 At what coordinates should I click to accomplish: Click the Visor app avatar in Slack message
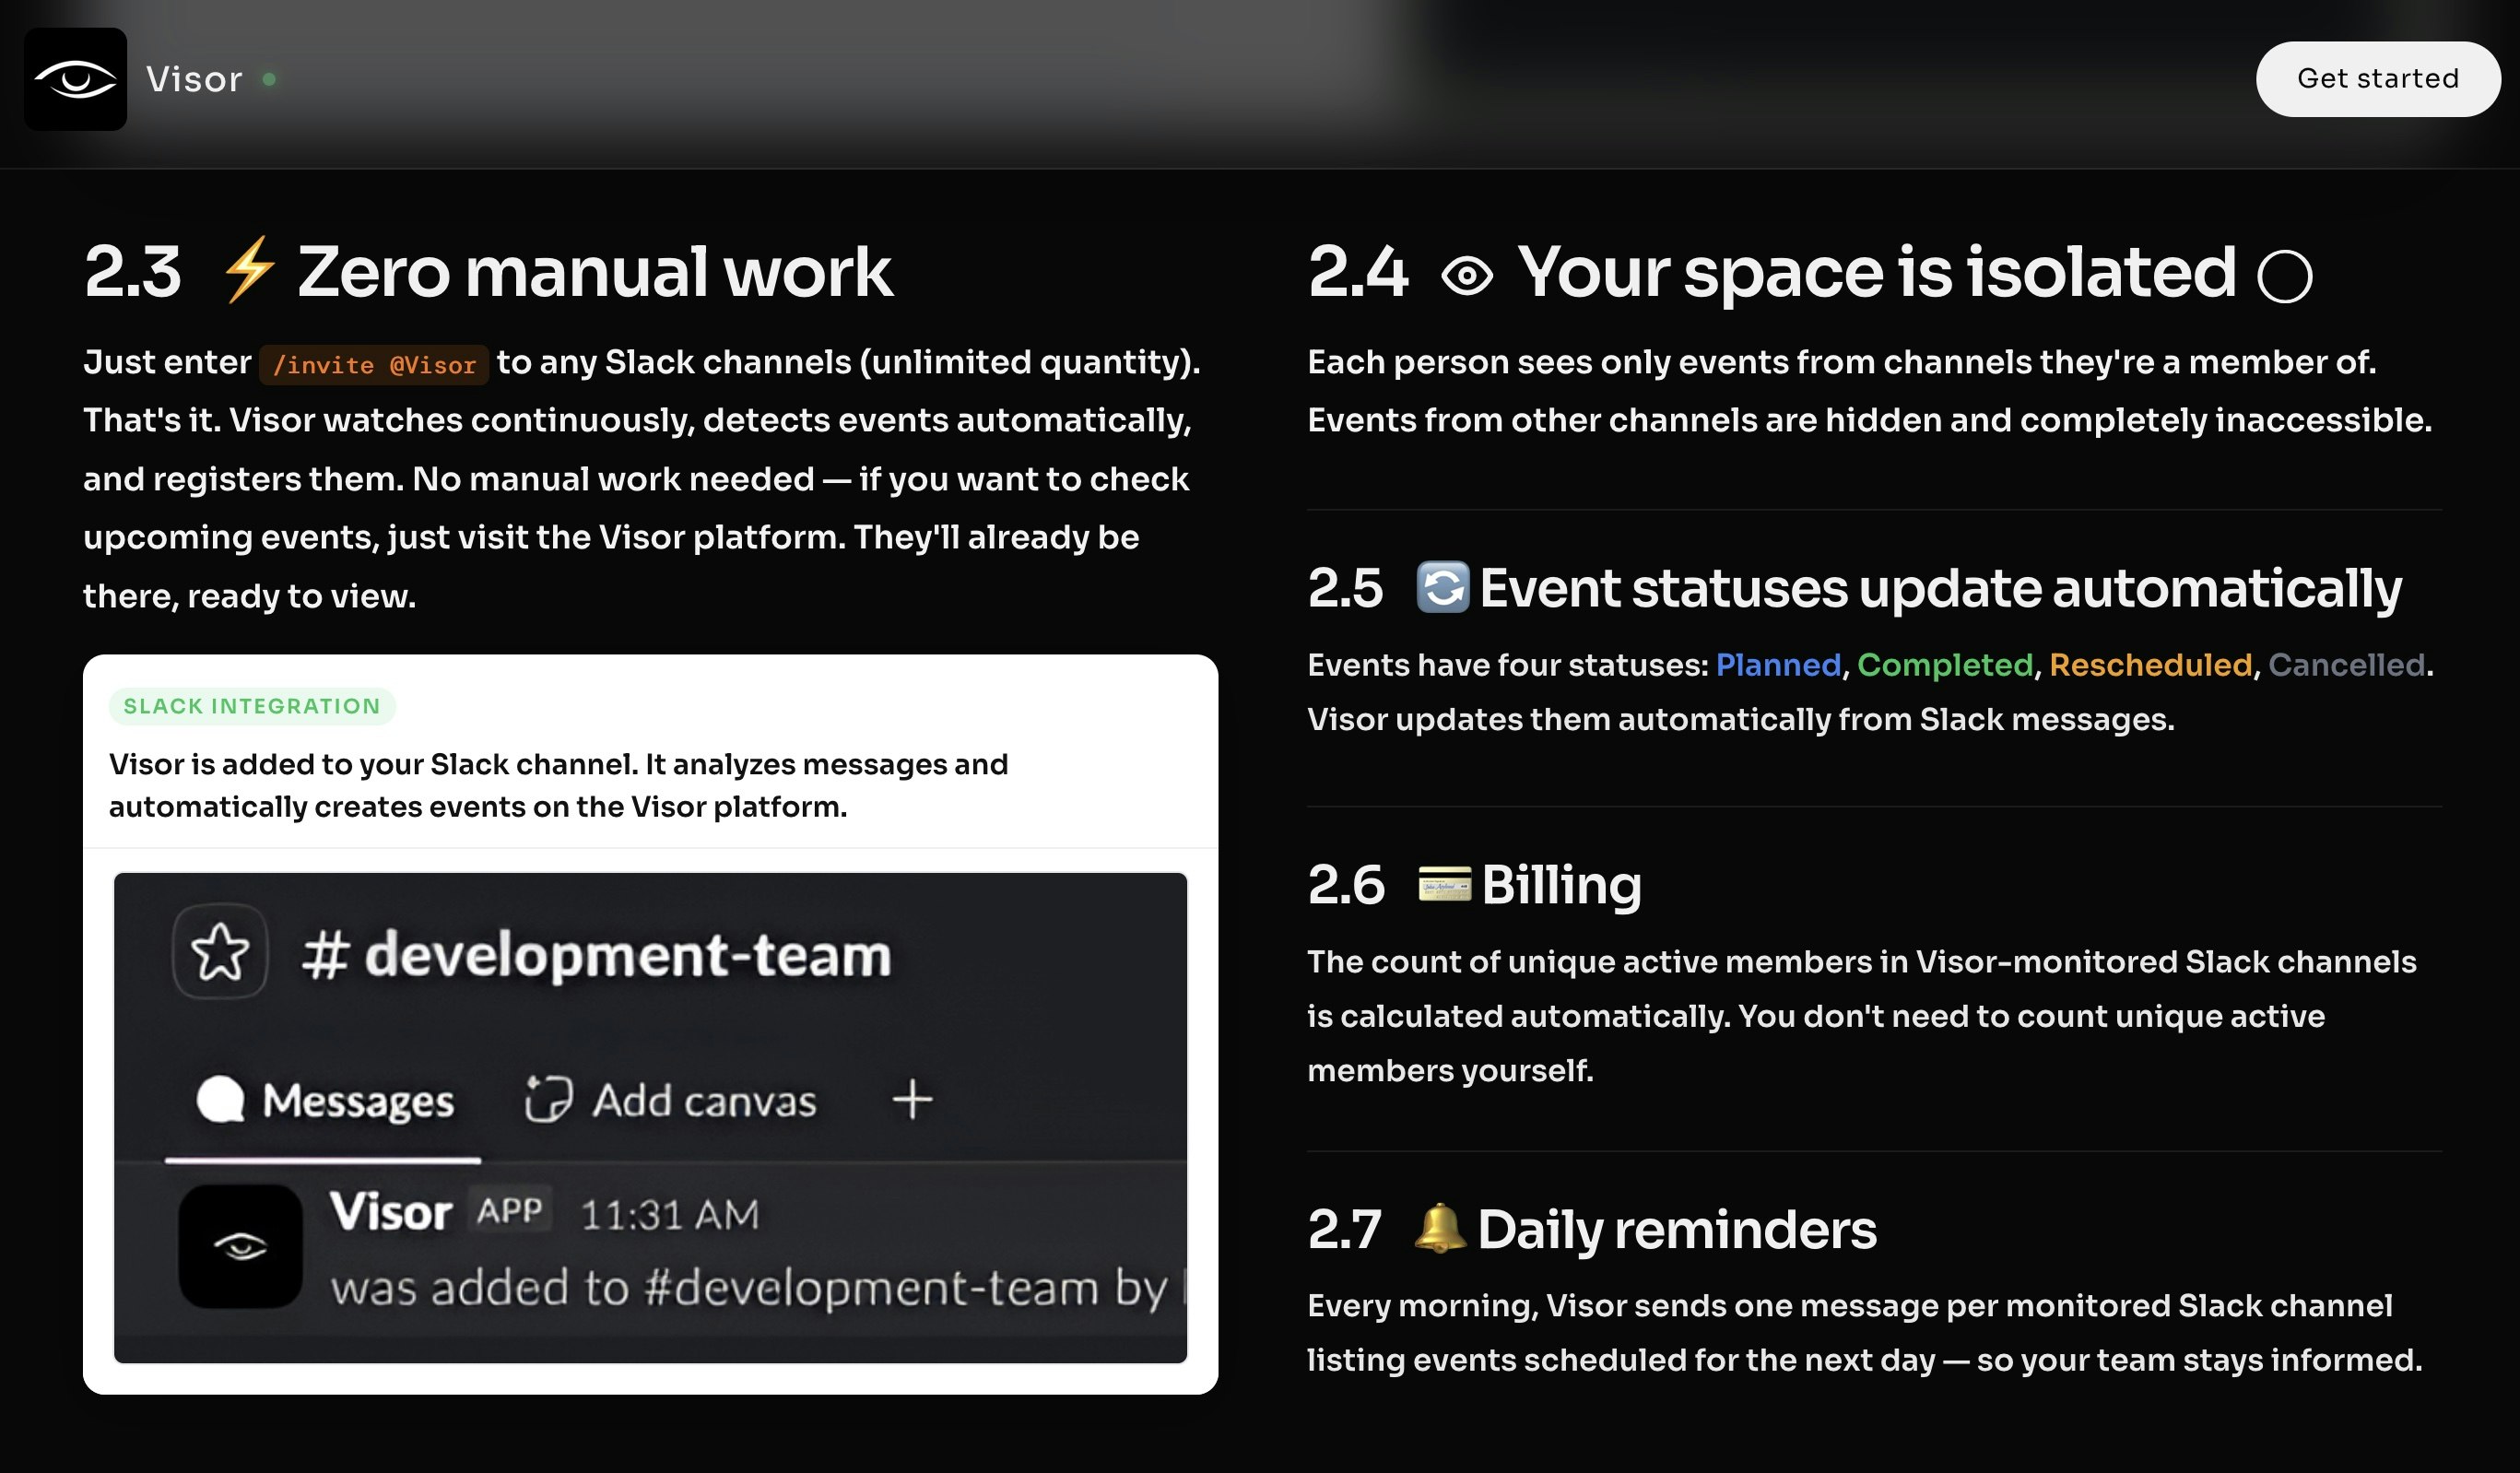(x=240, y=1246)
